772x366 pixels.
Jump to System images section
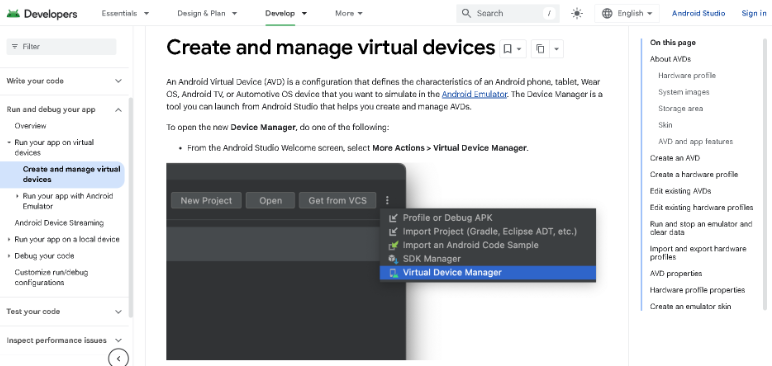[684, 92]
